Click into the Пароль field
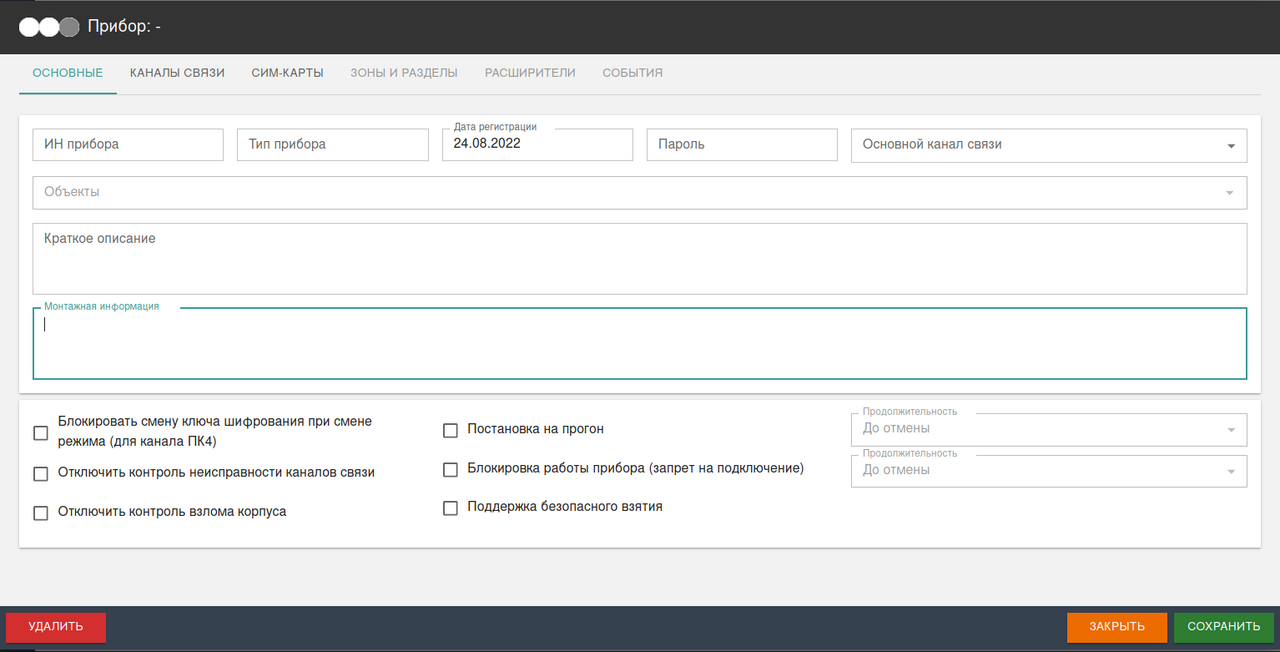The width and height of the screenshot is (1280, 652). click(741, 145)
